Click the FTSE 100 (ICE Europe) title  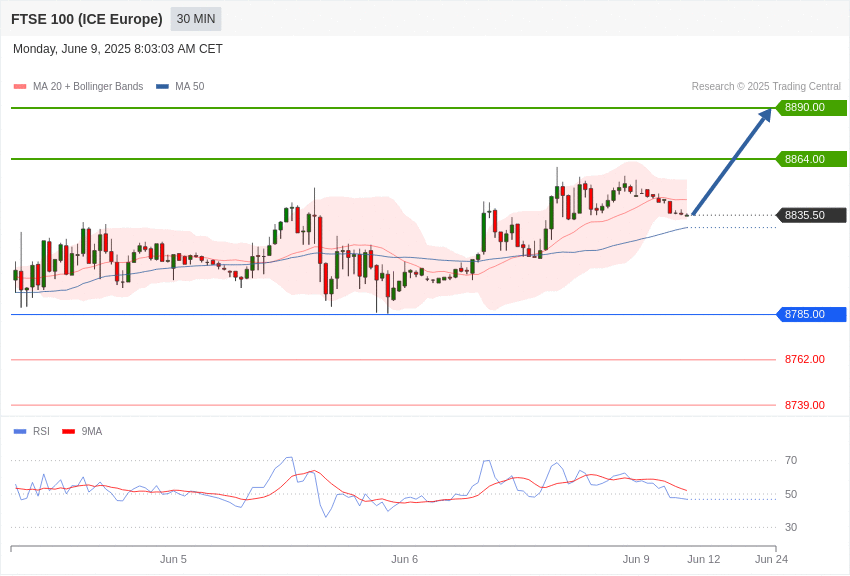pyautogui.click(x=87, y=19)
